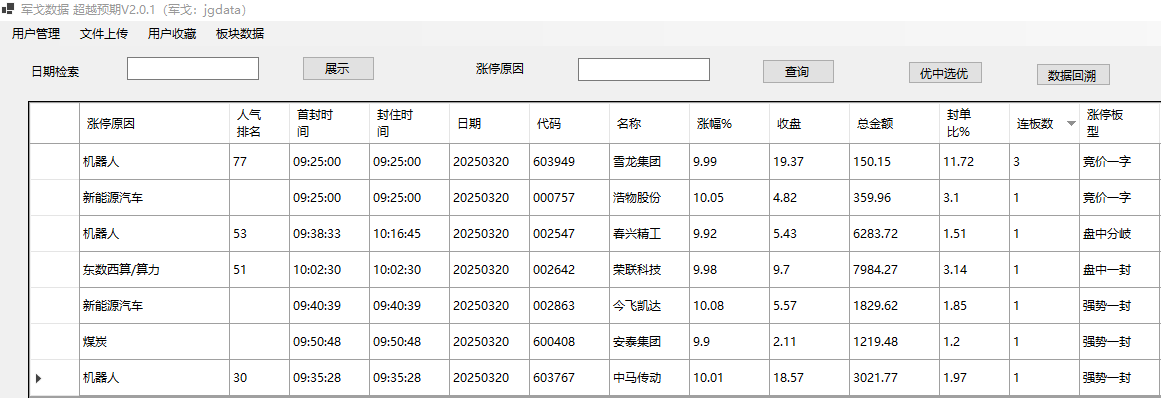This screenshot has width=1161, height=398.
Task: Select the 安泰集团 name cell
Action: 649,342
